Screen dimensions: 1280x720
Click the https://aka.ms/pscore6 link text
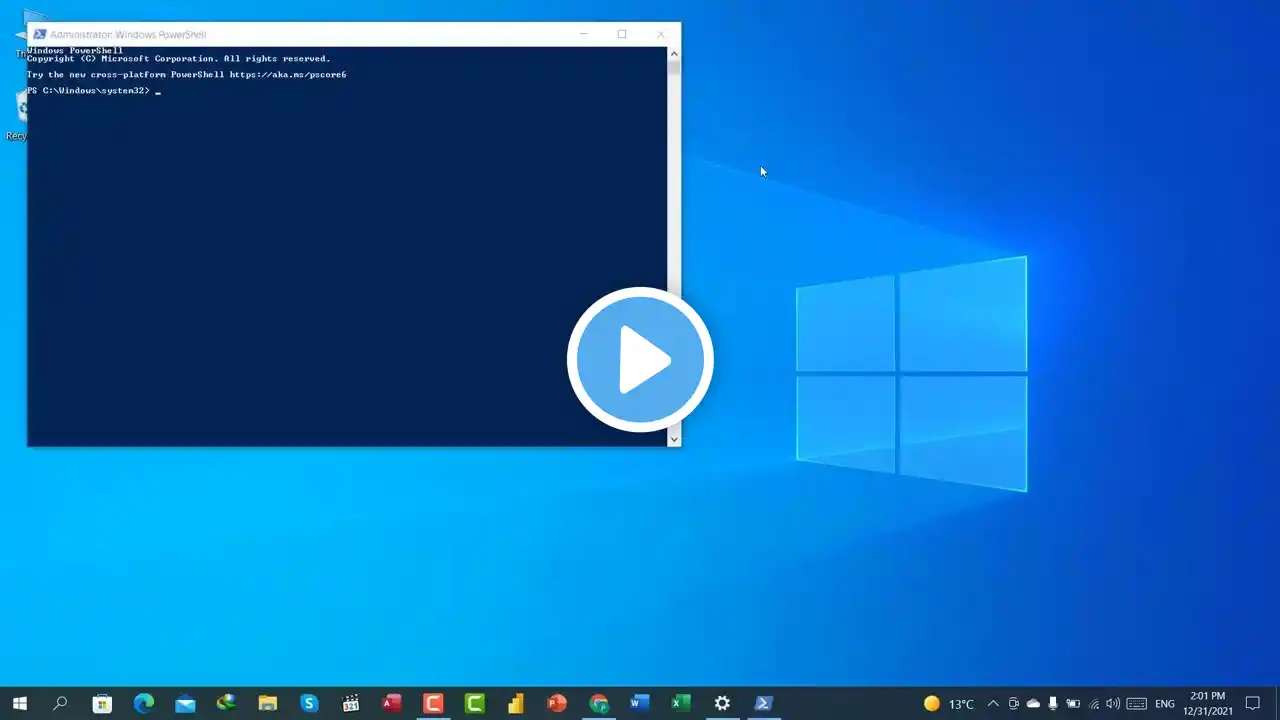pos(288,75)
